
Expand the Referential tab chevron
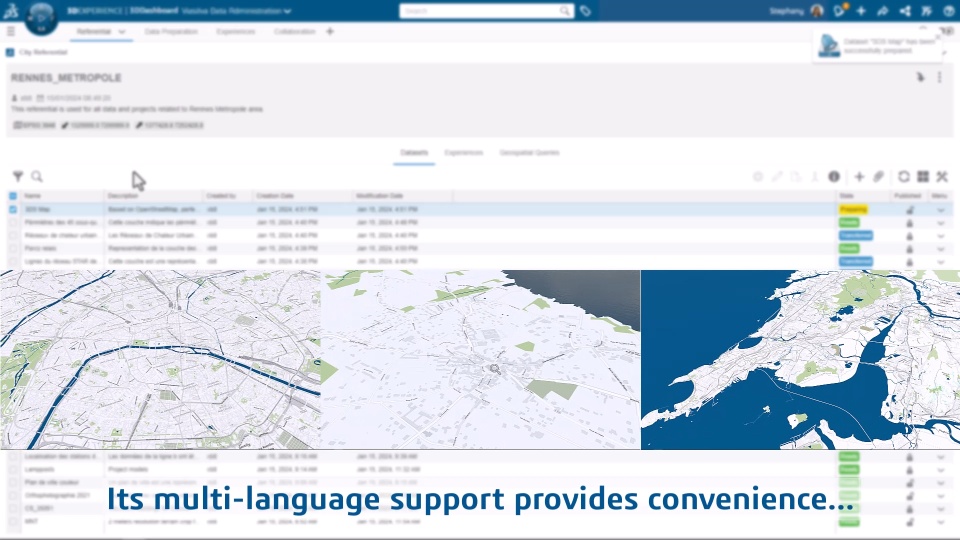click(x=122, y=31)
